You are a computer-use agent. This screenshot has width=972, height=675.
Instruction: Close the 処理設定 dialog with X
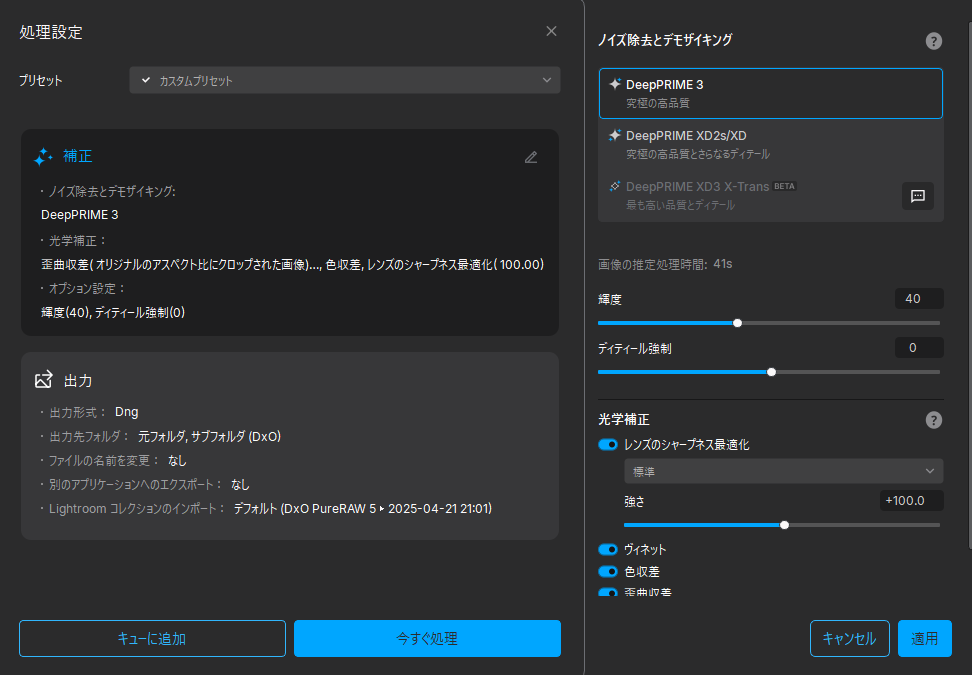551,31
